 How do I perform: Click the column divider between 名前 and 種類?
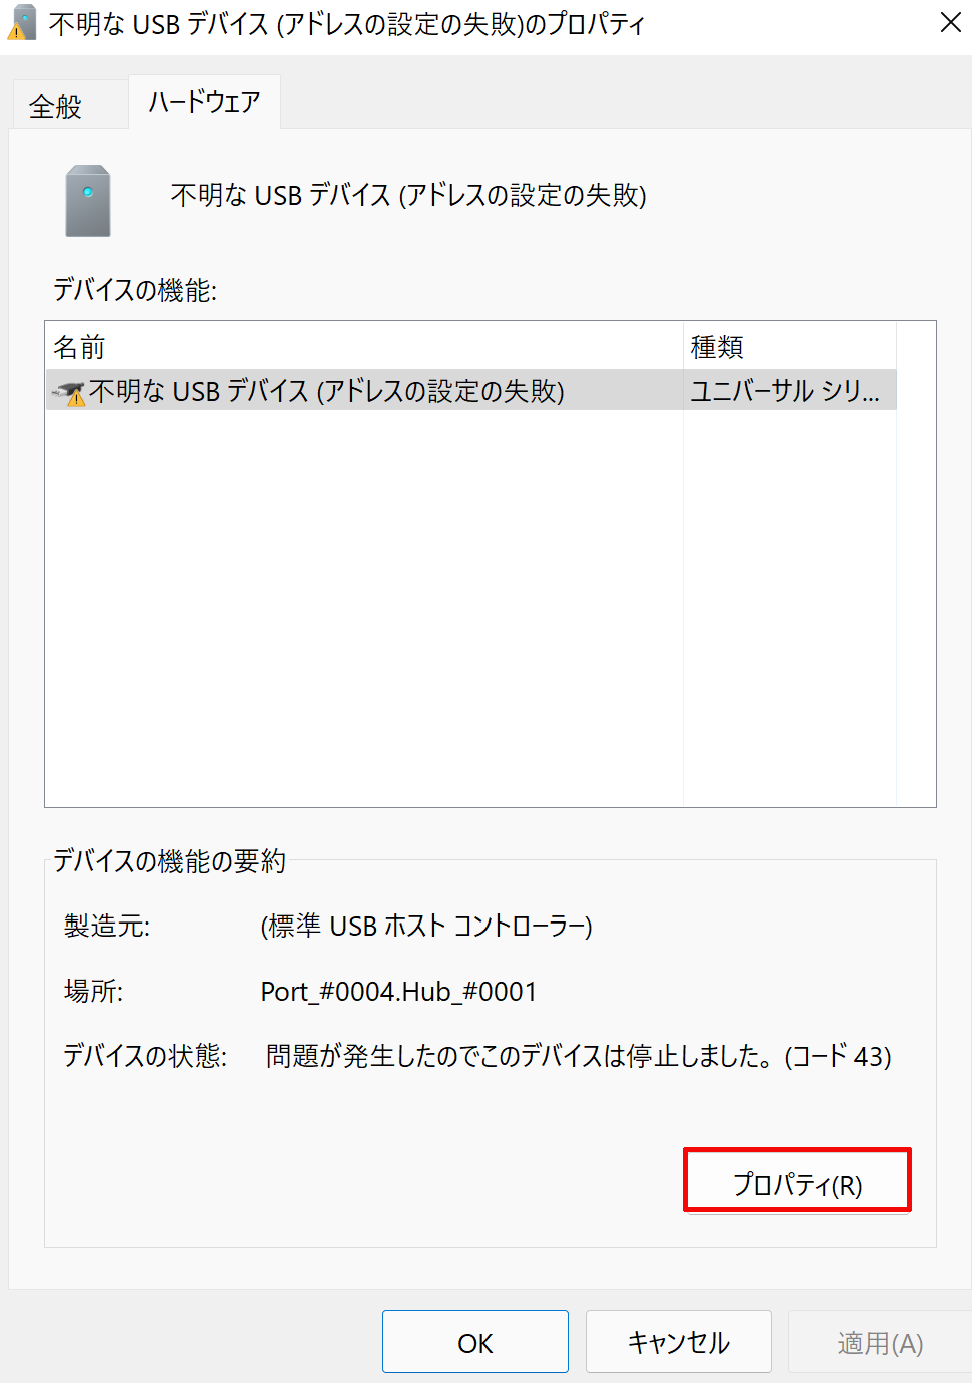pos(684,346)
